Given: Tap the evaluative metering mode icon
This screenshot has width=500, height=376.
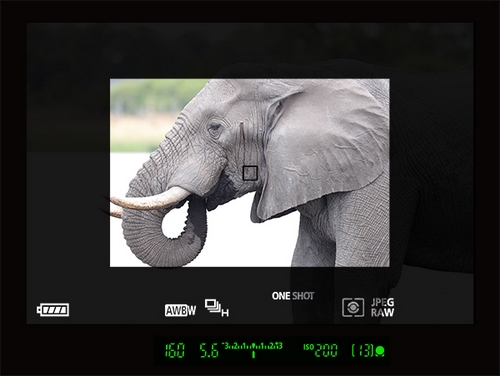Looking at the screenshot, I should [x=353, y=307].
